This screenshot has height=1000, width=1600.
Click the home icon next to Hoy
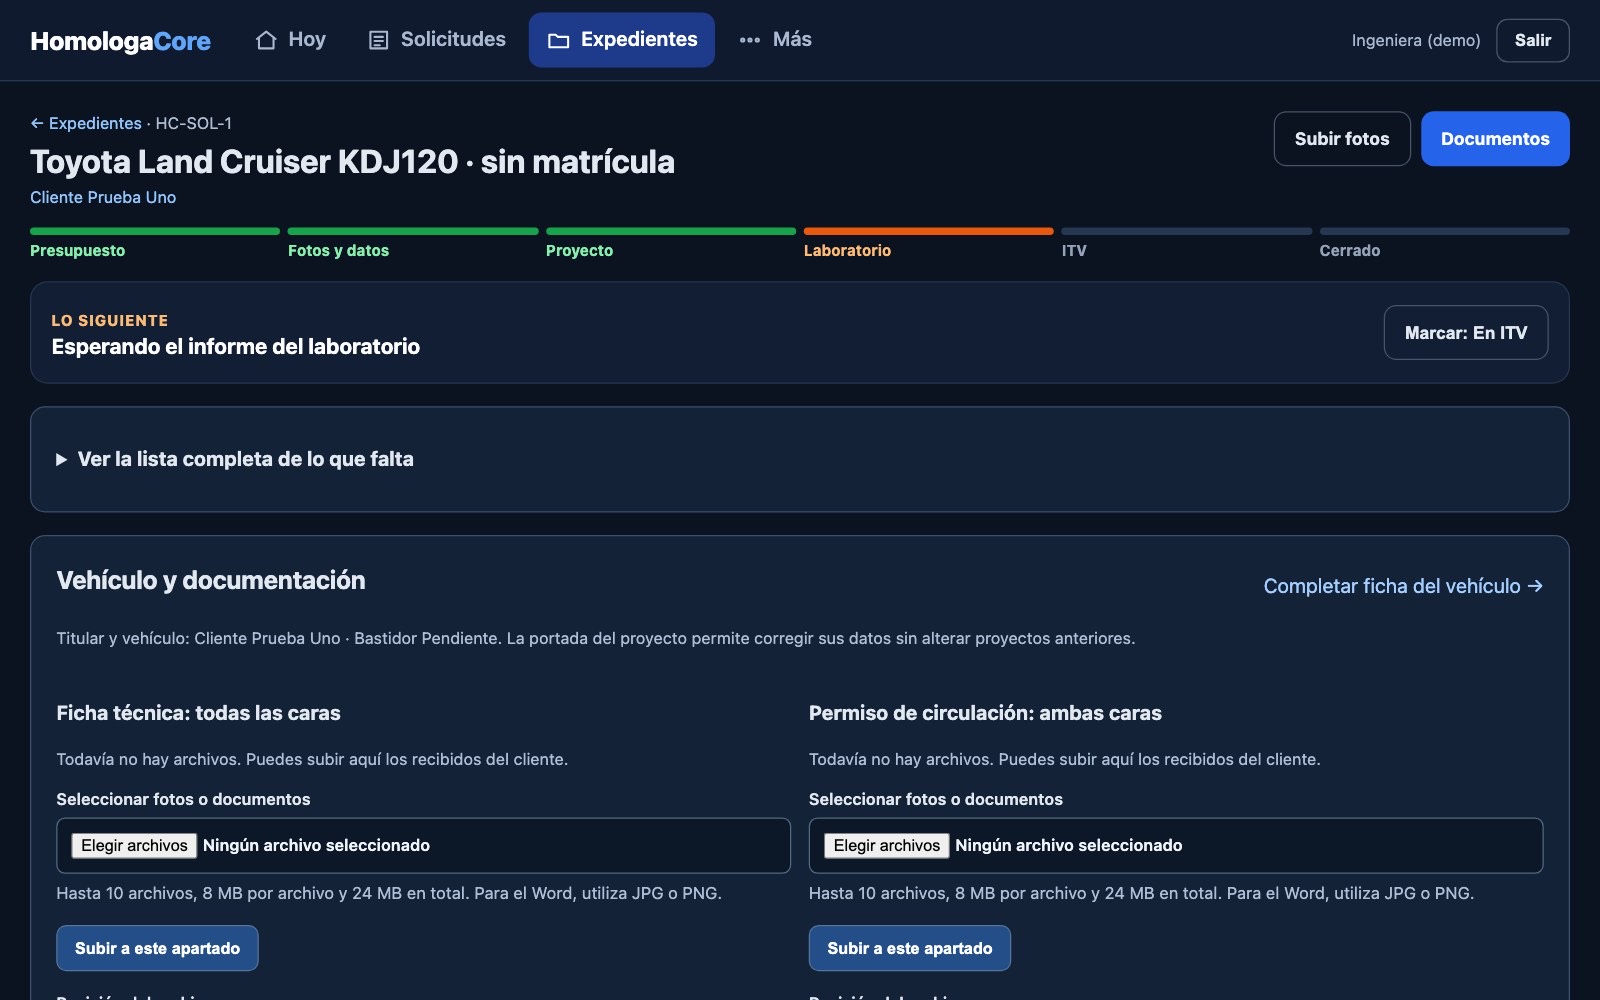coord(266,40)
